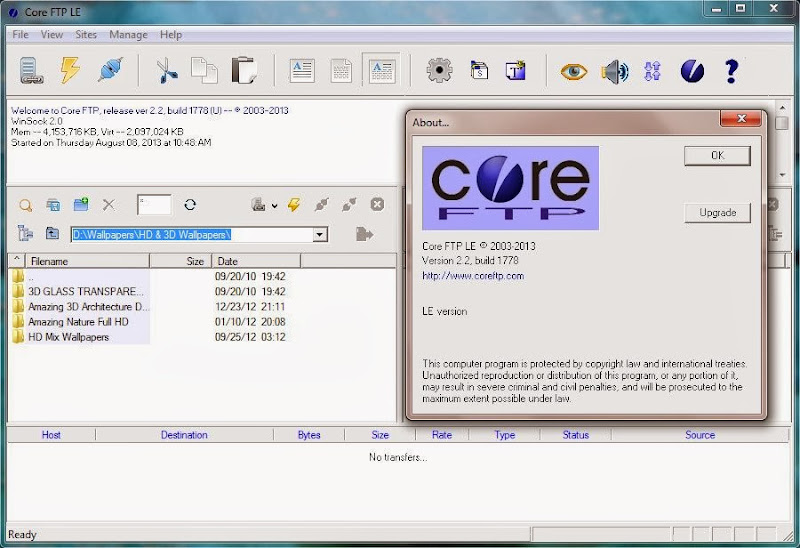Click the Size header in transfer queue

(x=380, y=435)
